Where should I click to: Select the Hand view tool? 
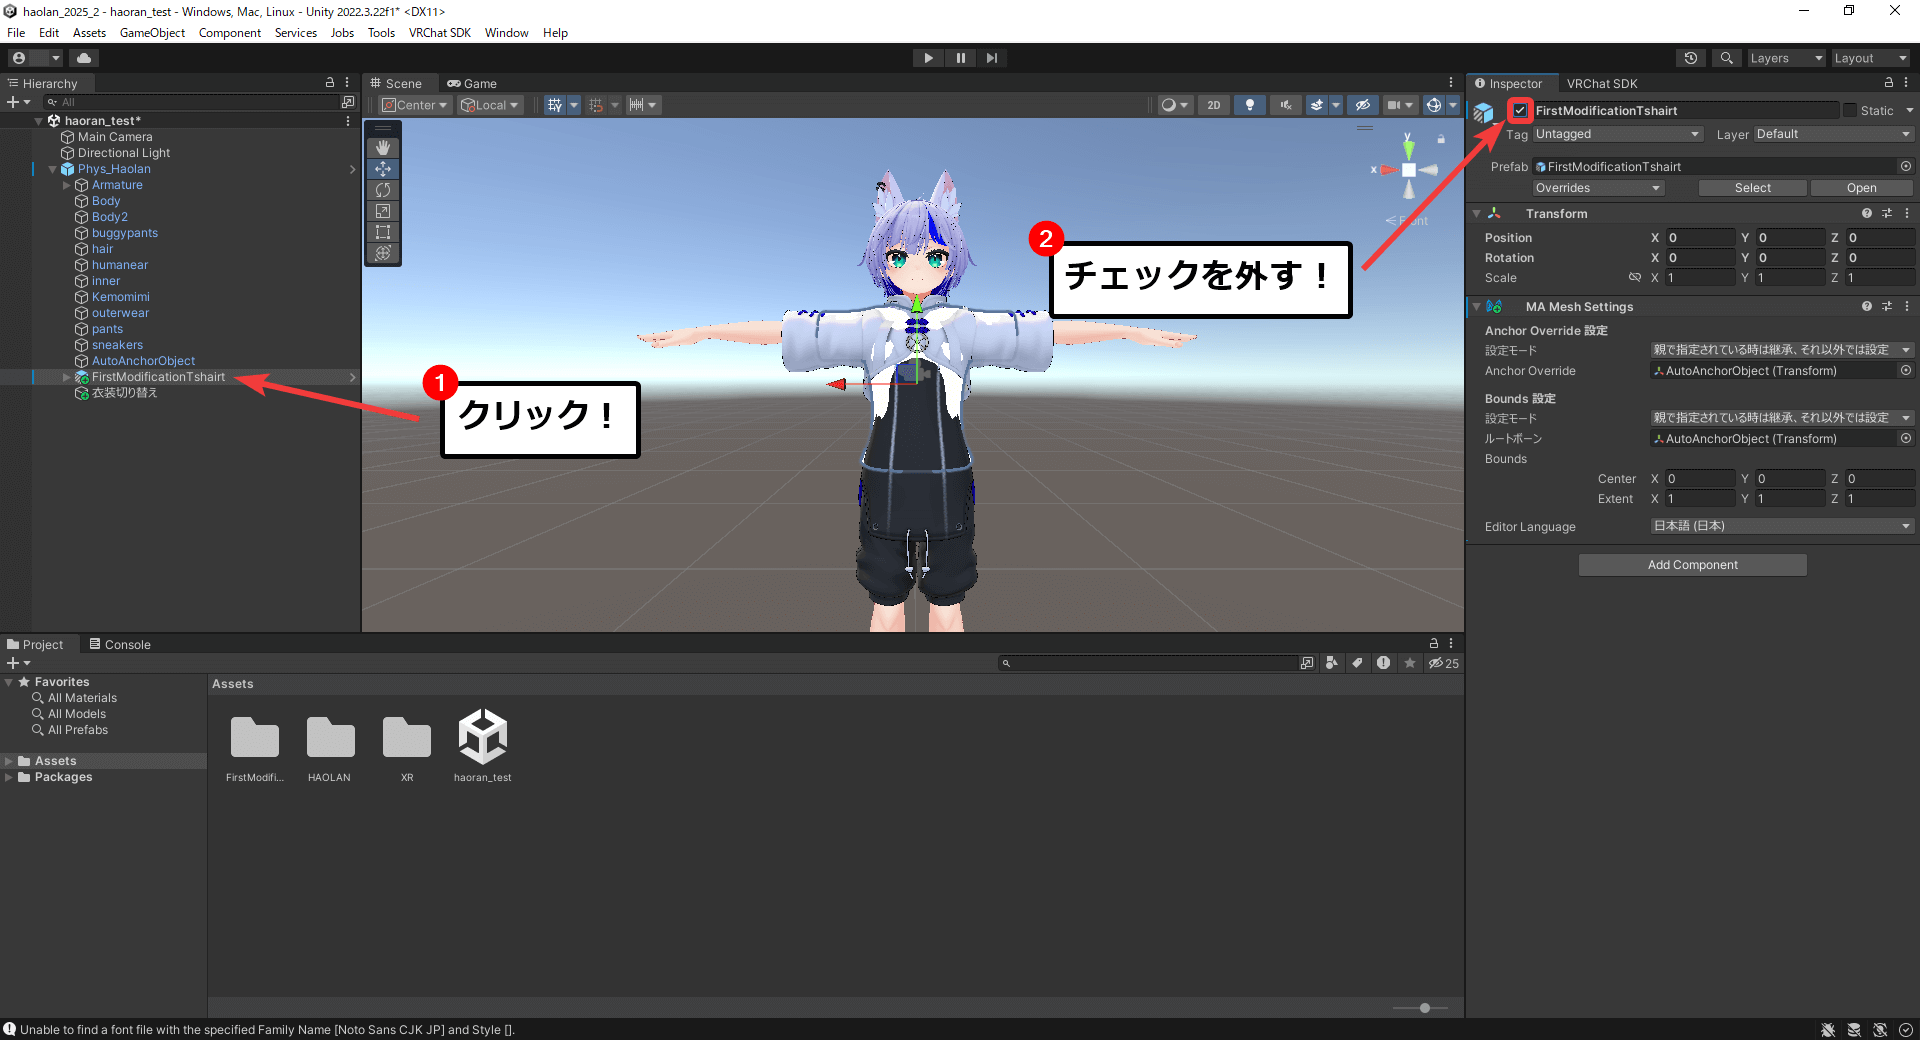[383, 147]
